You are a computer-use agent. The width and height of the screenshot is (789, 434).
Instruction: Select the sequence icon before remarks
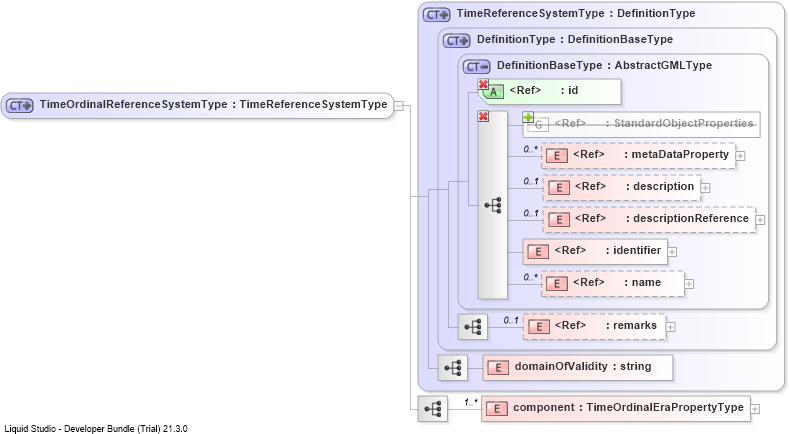(472, 327)
